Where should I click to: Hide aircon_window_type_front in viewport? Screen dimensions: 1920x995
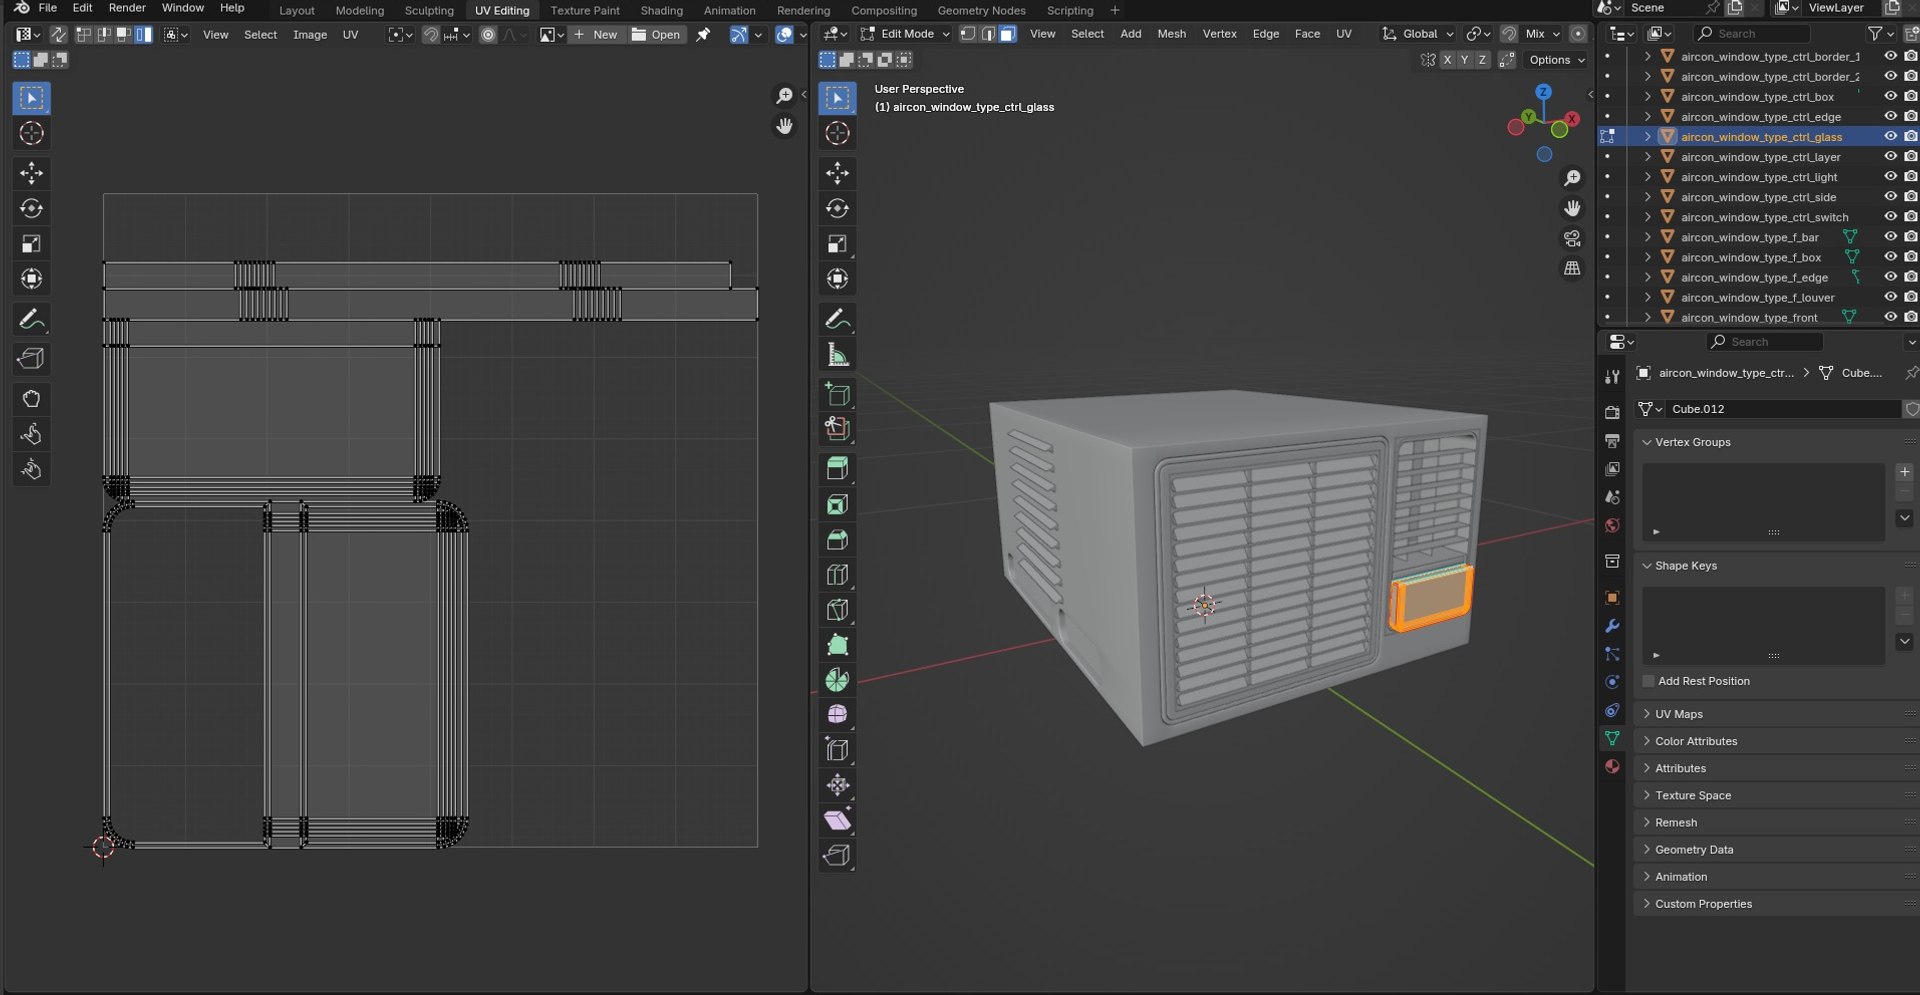(x=1890, y=317)
